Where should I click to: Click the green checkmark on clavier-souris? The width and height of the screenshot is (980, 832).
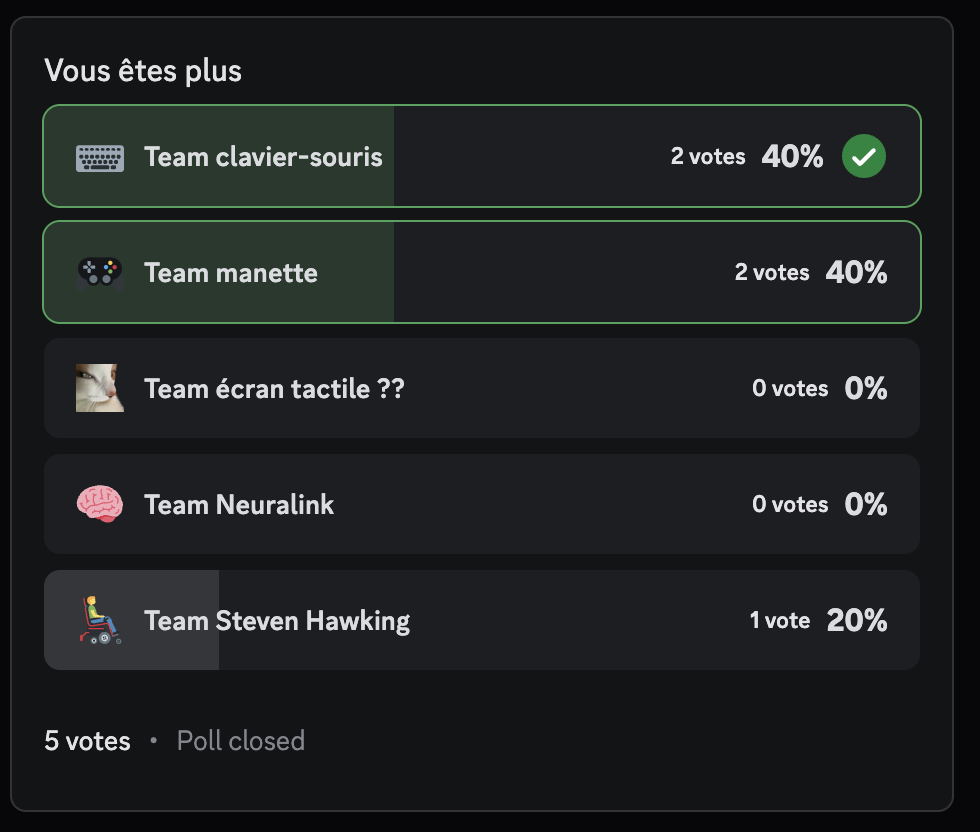tap(864, 157)
